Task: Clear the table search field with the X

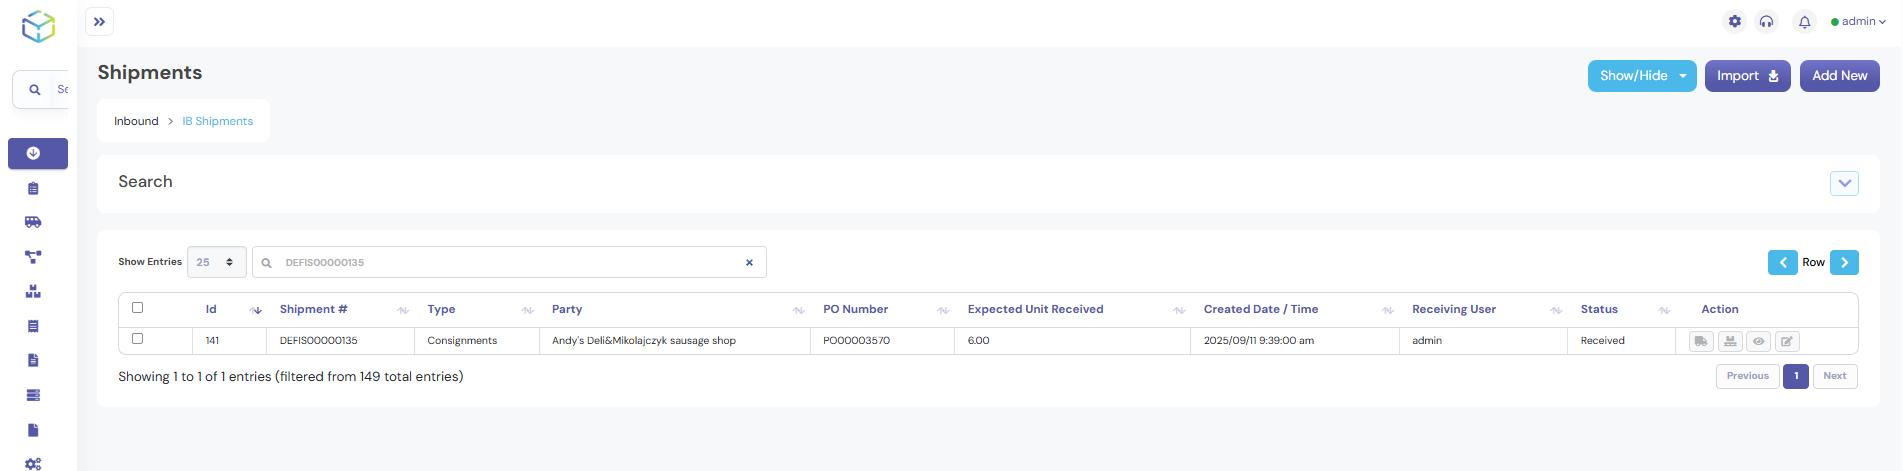Action: click(749, 263)
